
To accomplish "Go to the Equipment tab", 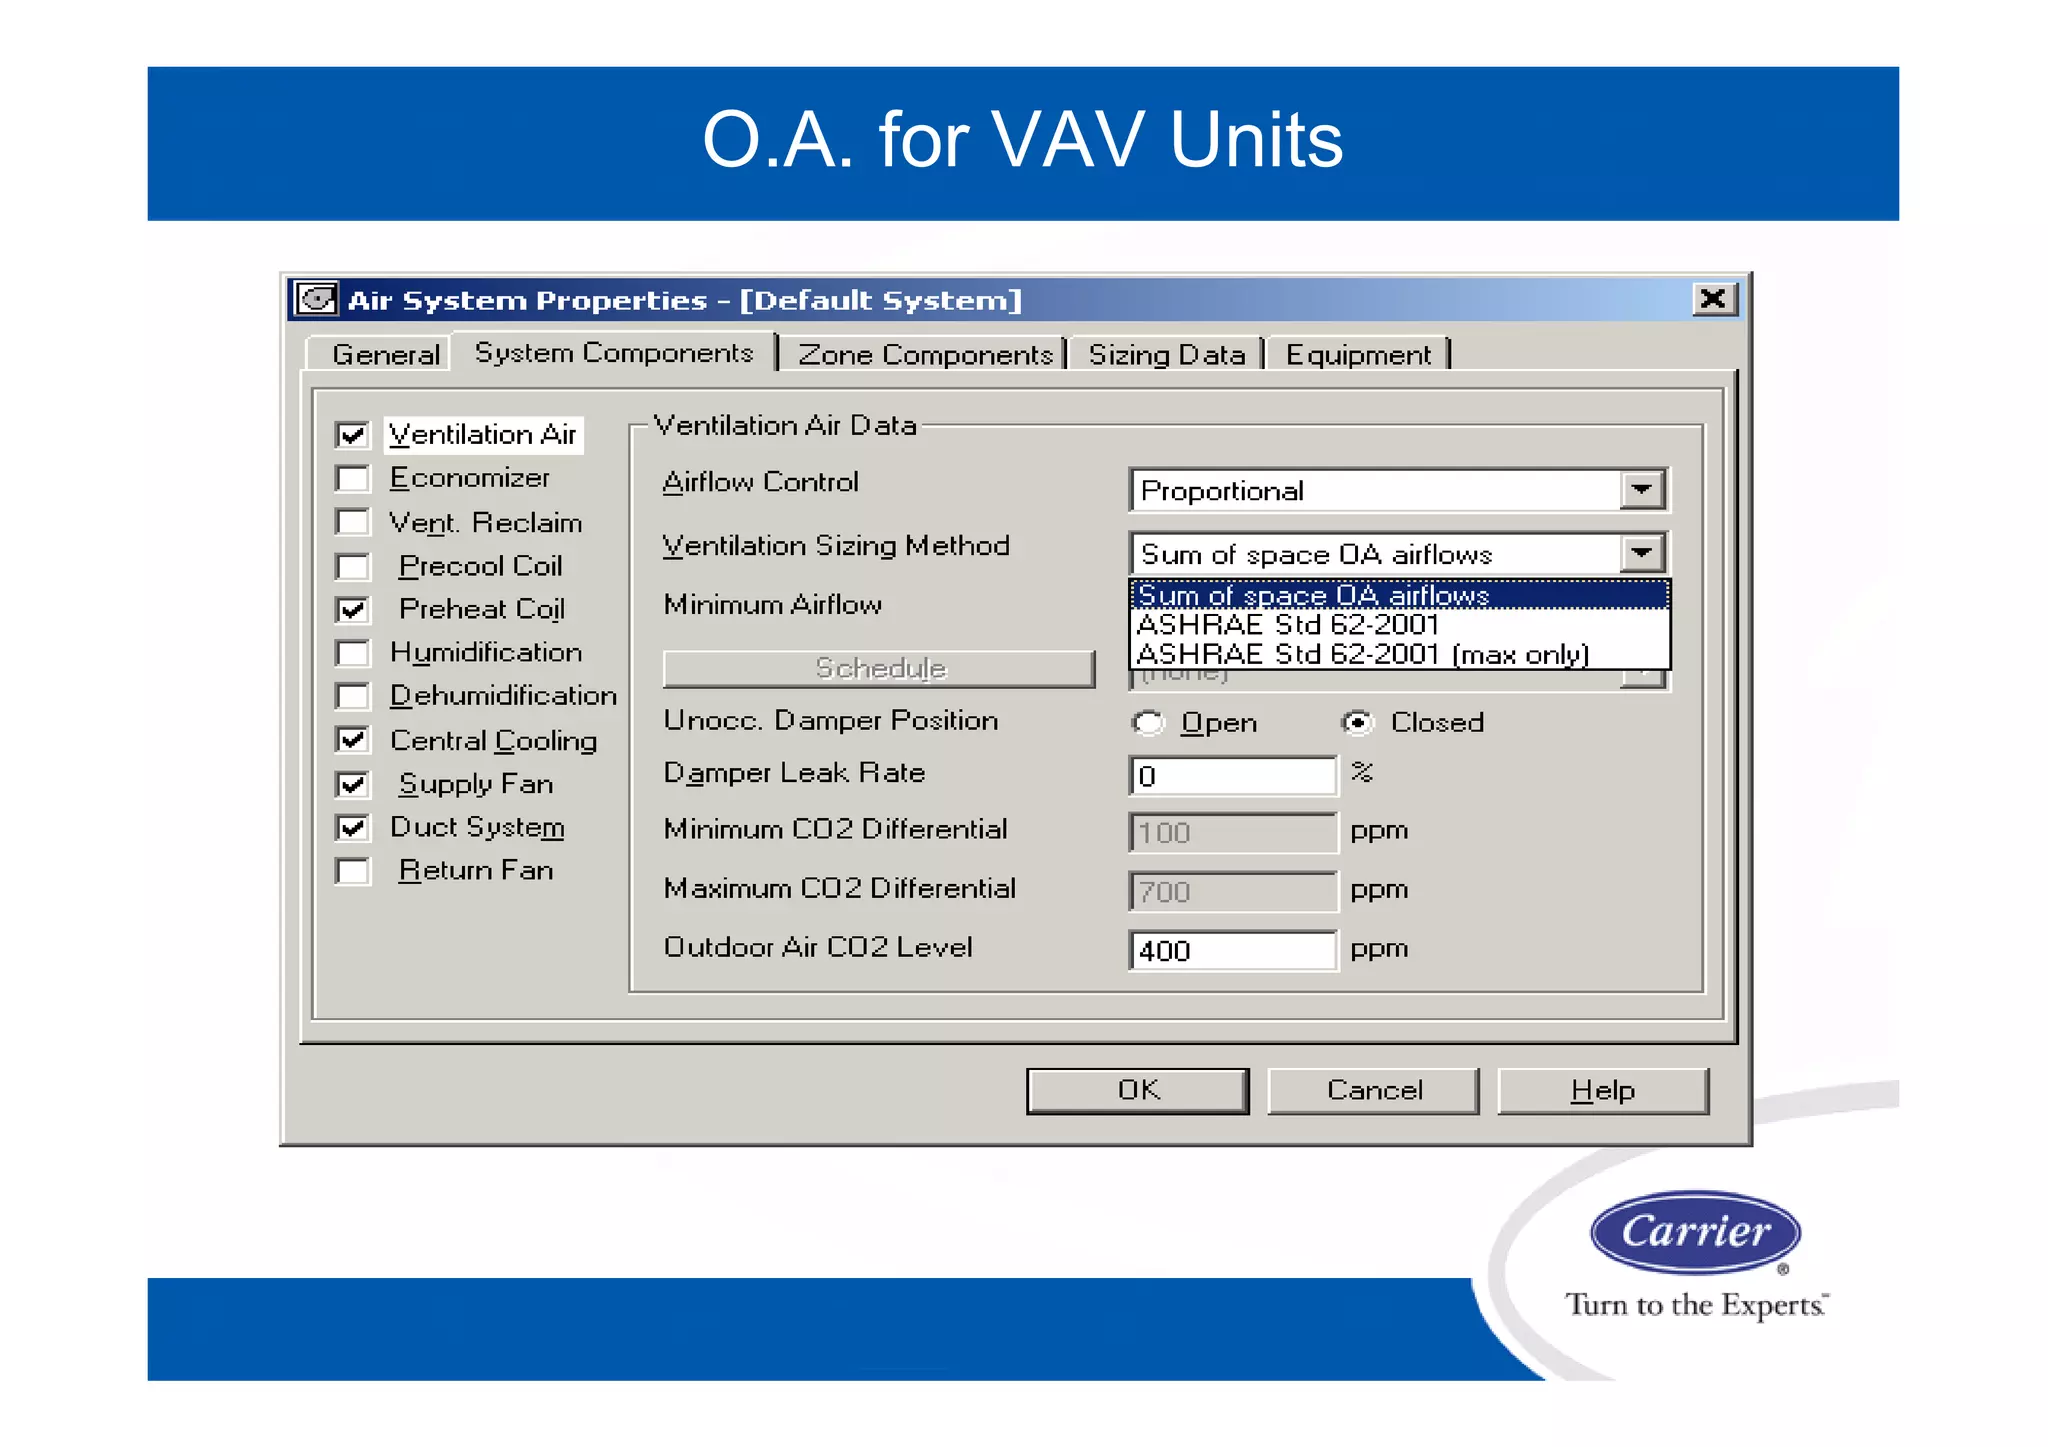I will [1357, 355].
